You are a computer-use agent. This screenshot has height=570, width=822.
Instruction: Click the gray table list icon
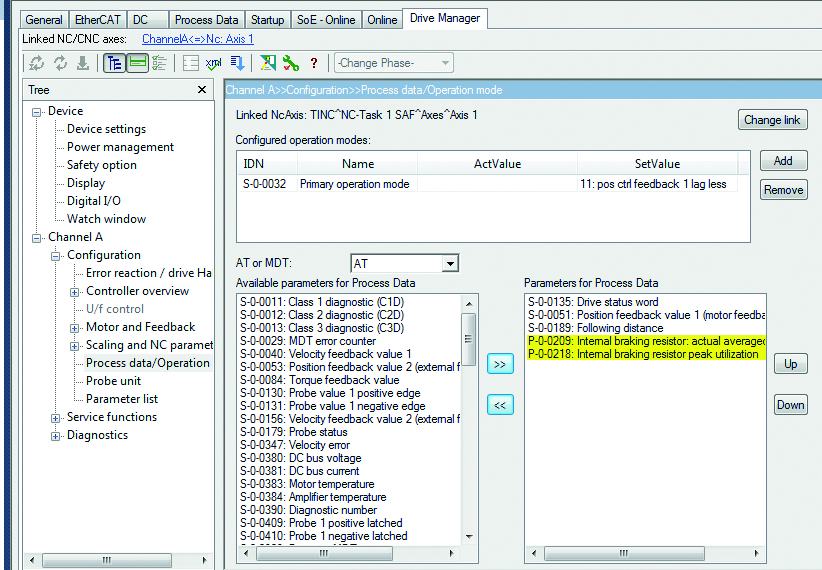(190, 63)
